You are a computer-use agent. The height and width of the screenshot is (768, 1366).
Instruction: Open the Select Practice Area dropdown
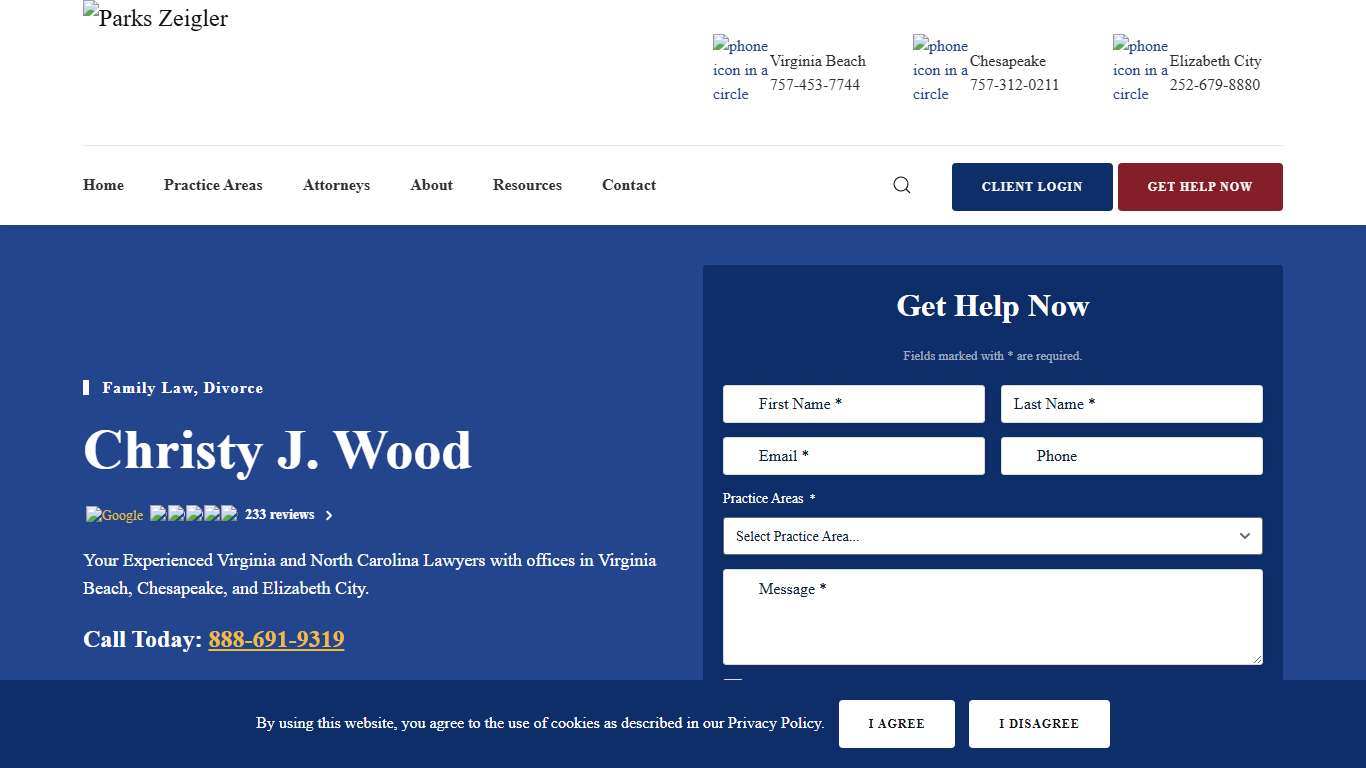[992, 536]
